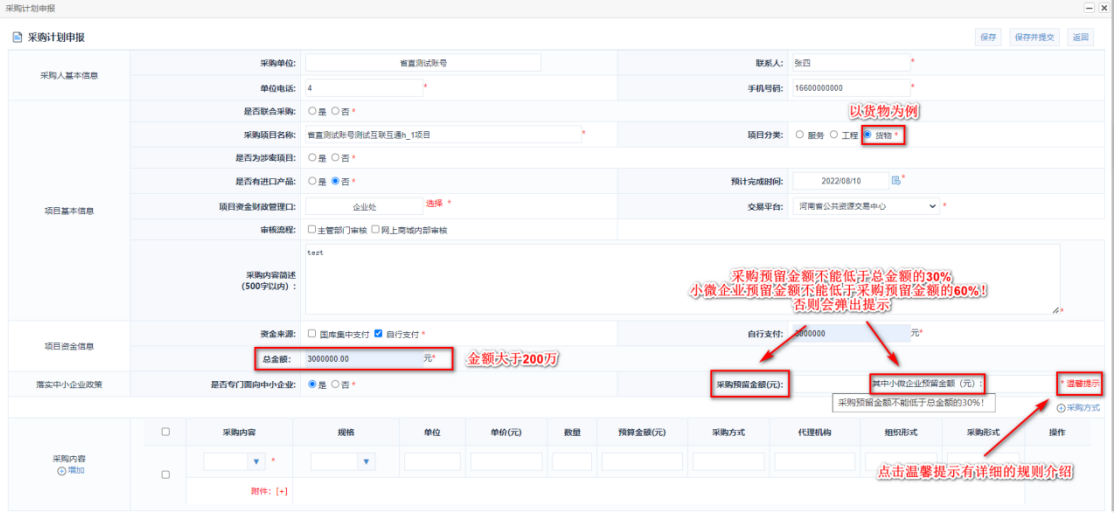The image size is (1115, 513).
Task: Expand the 规格 dropdown in table row
Action: click(365, 462)
